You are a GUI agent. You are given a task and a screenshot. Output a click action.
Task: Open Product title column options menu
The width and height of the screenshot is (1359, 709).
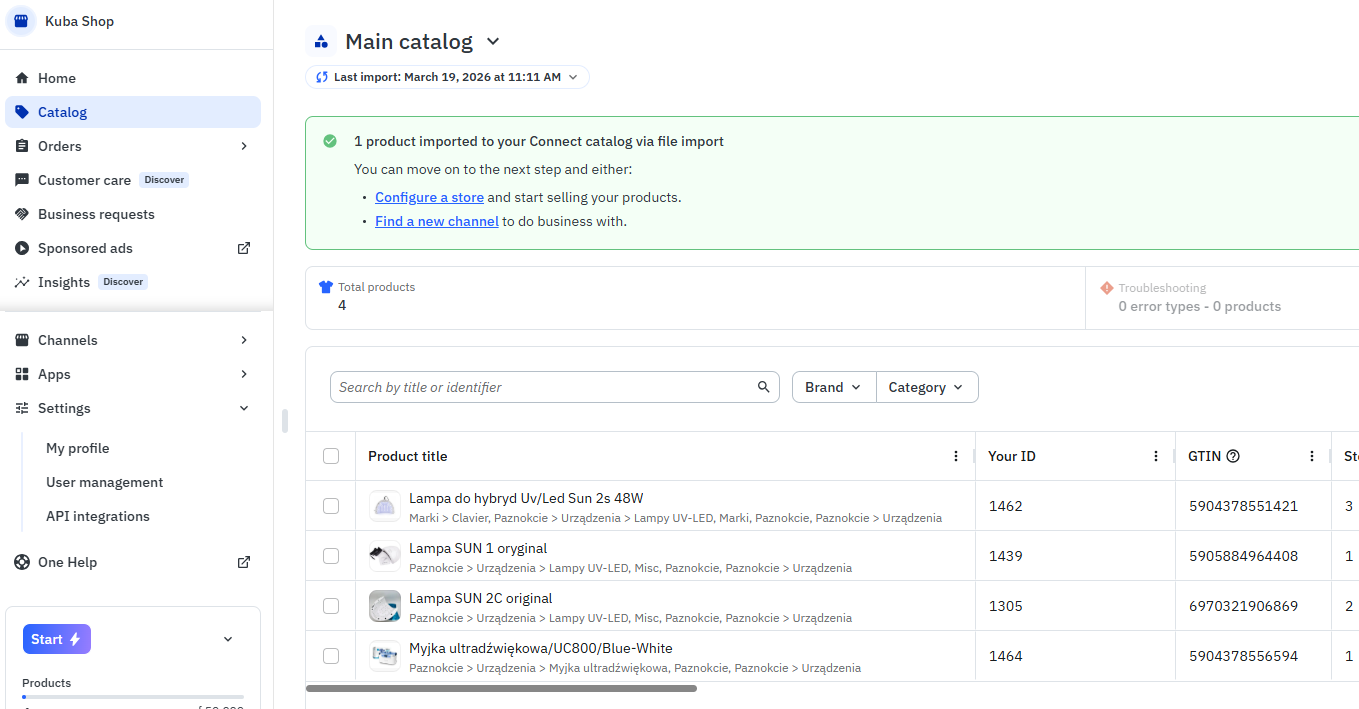point(956,456)
